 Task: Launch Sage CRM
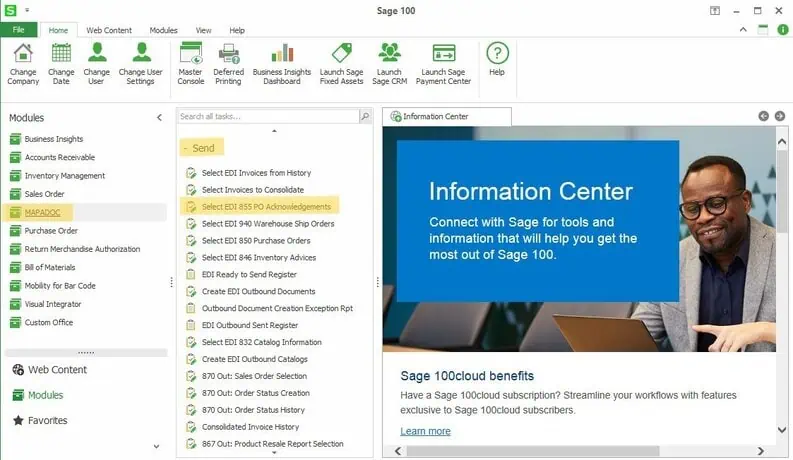coord(389,64)
